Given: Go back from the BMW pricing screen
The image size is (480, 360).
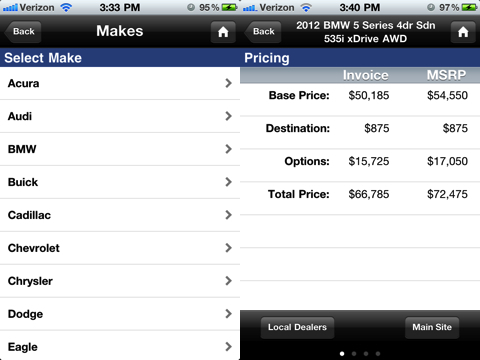Looking at the screenshot, I should click(263, 32).
